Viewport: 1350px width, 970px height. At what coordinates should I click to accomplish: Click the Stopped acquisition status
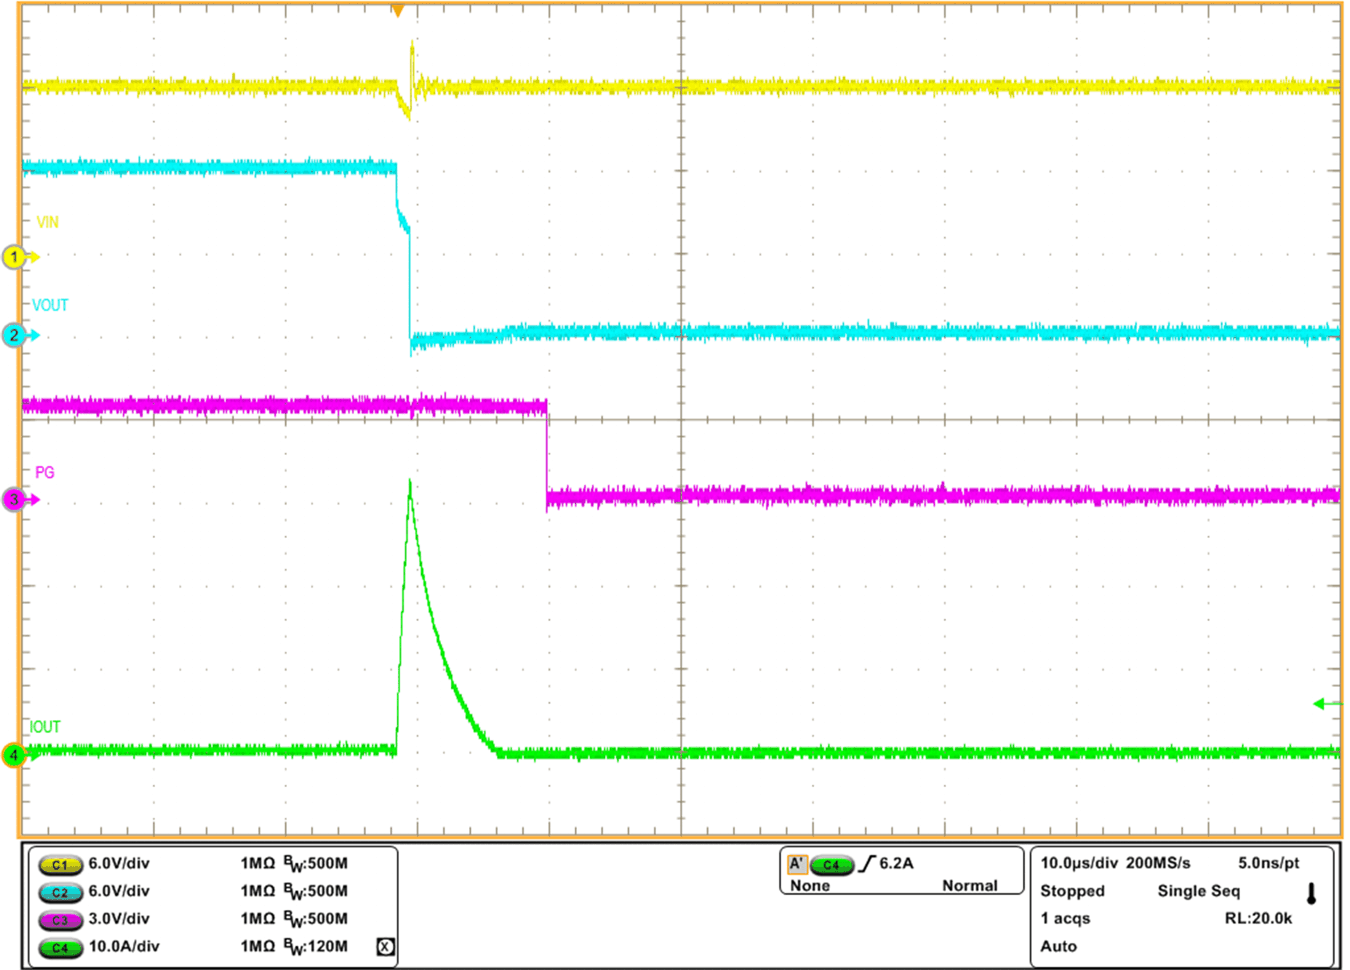[1072, 891]
